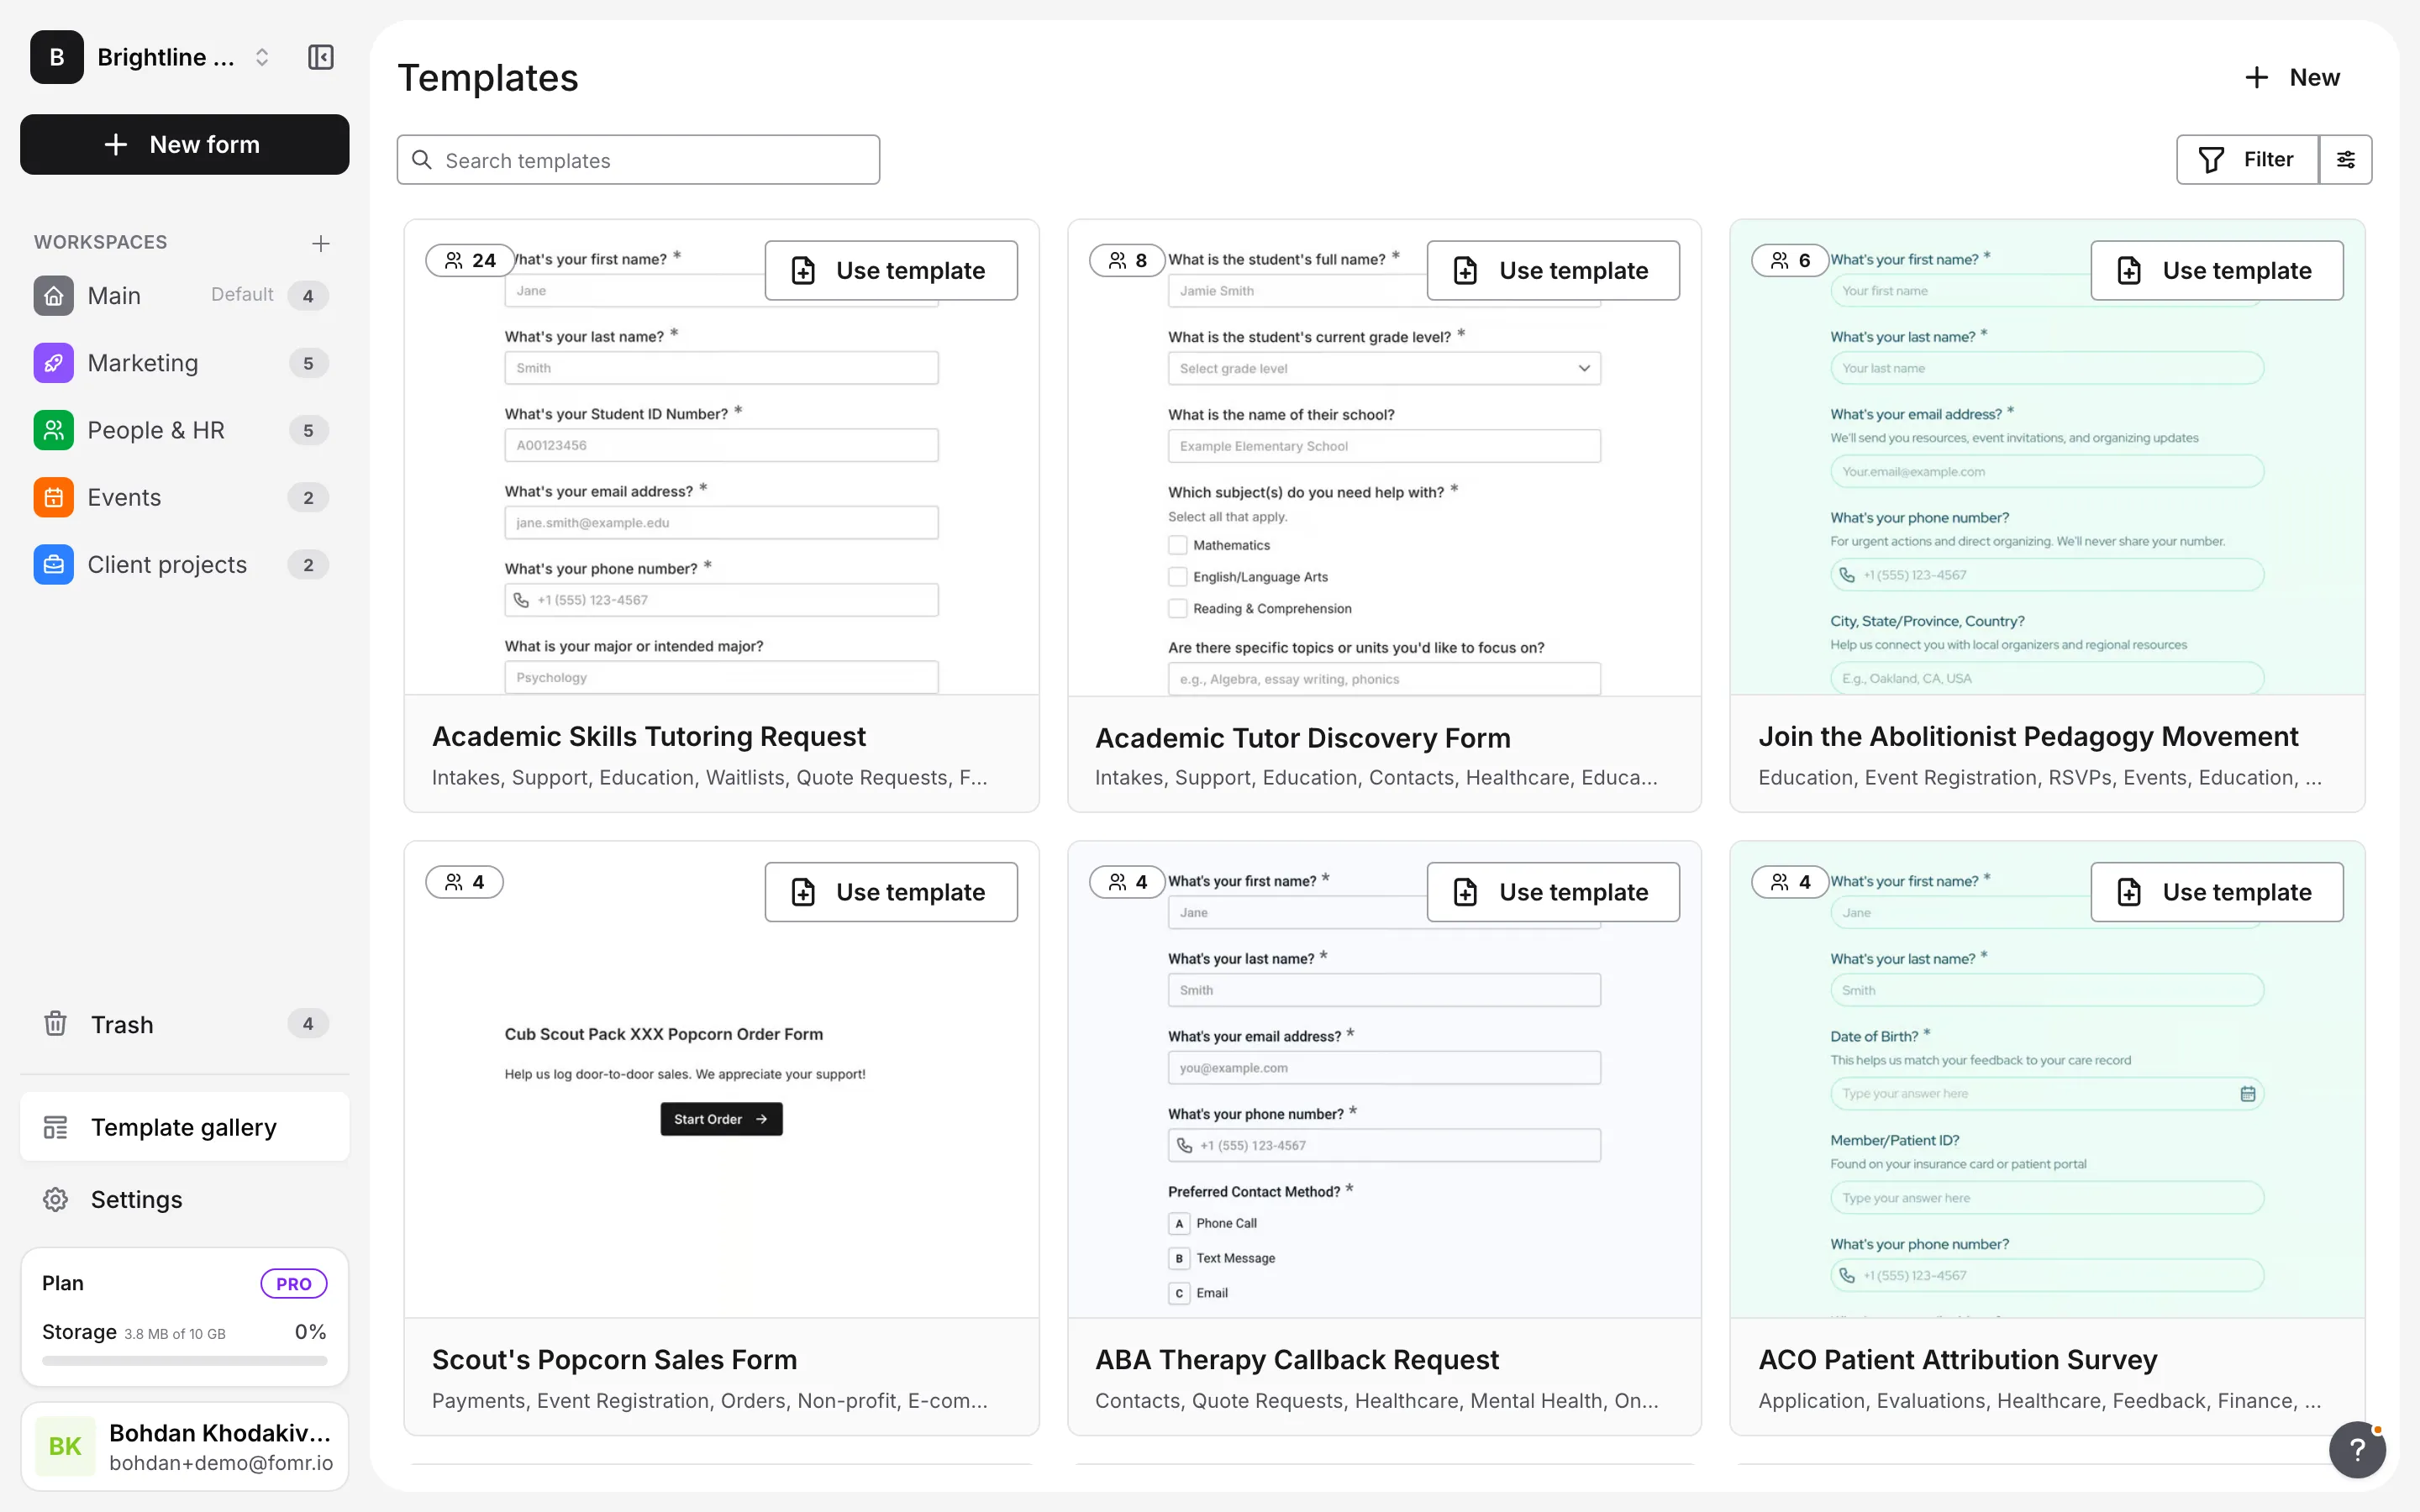
Task: Select Email option C
Action: coord(1179,1293)
